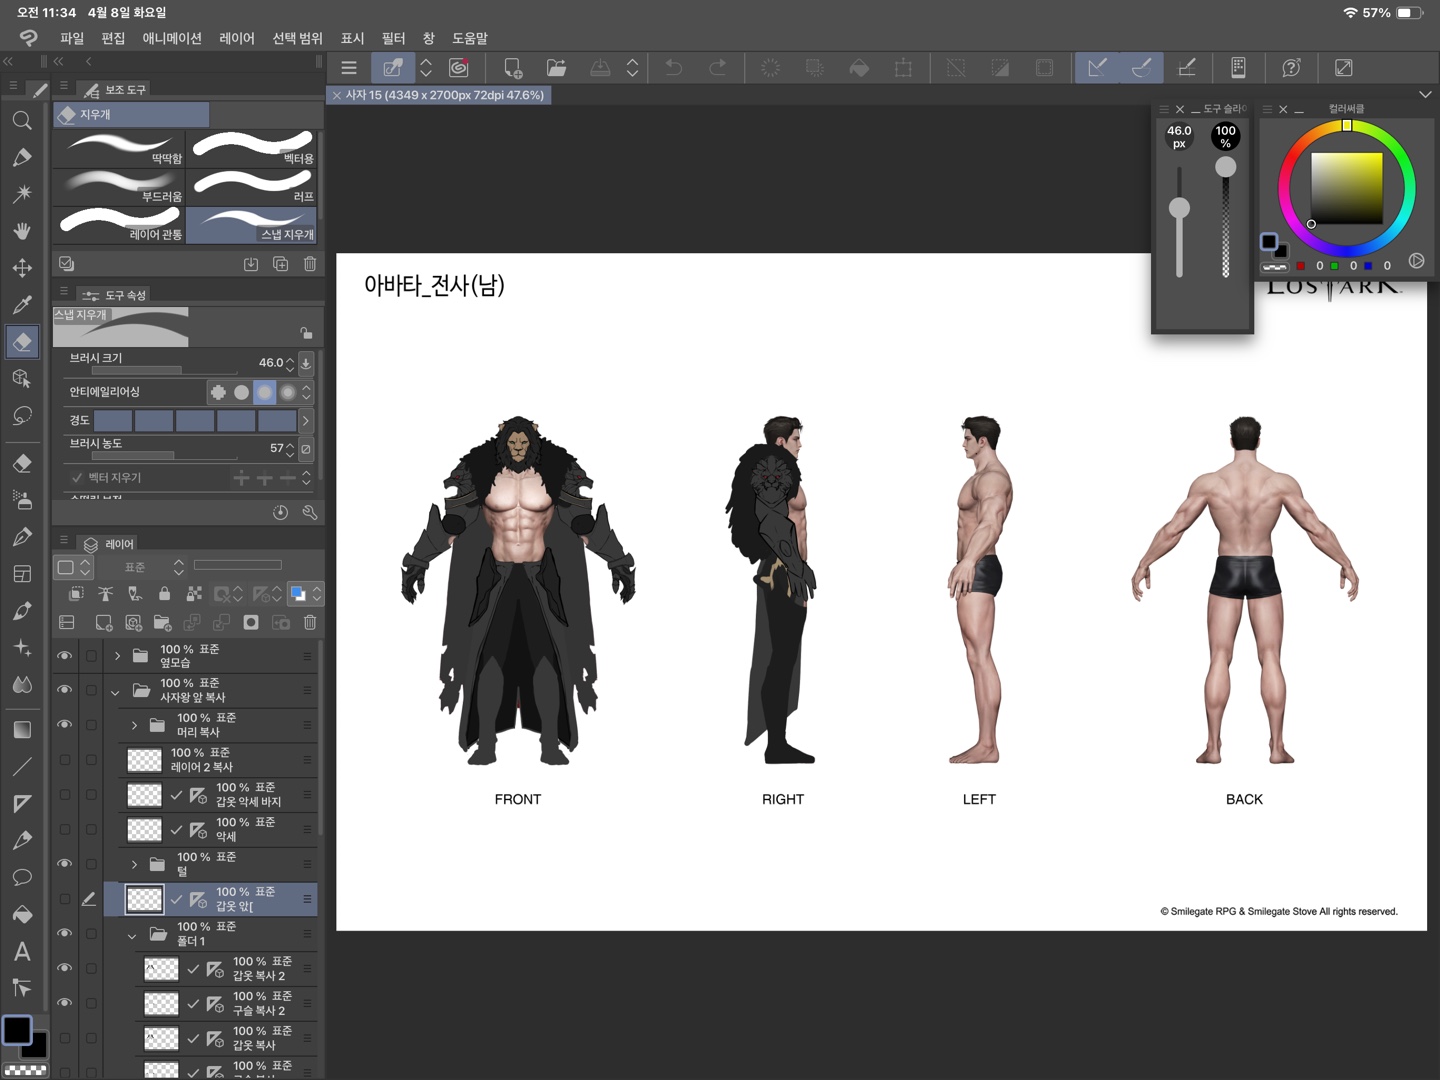Viewport: 1440px width, 1080px height.
Task: Toggle visibility of 털 folder
Action: 64,864
